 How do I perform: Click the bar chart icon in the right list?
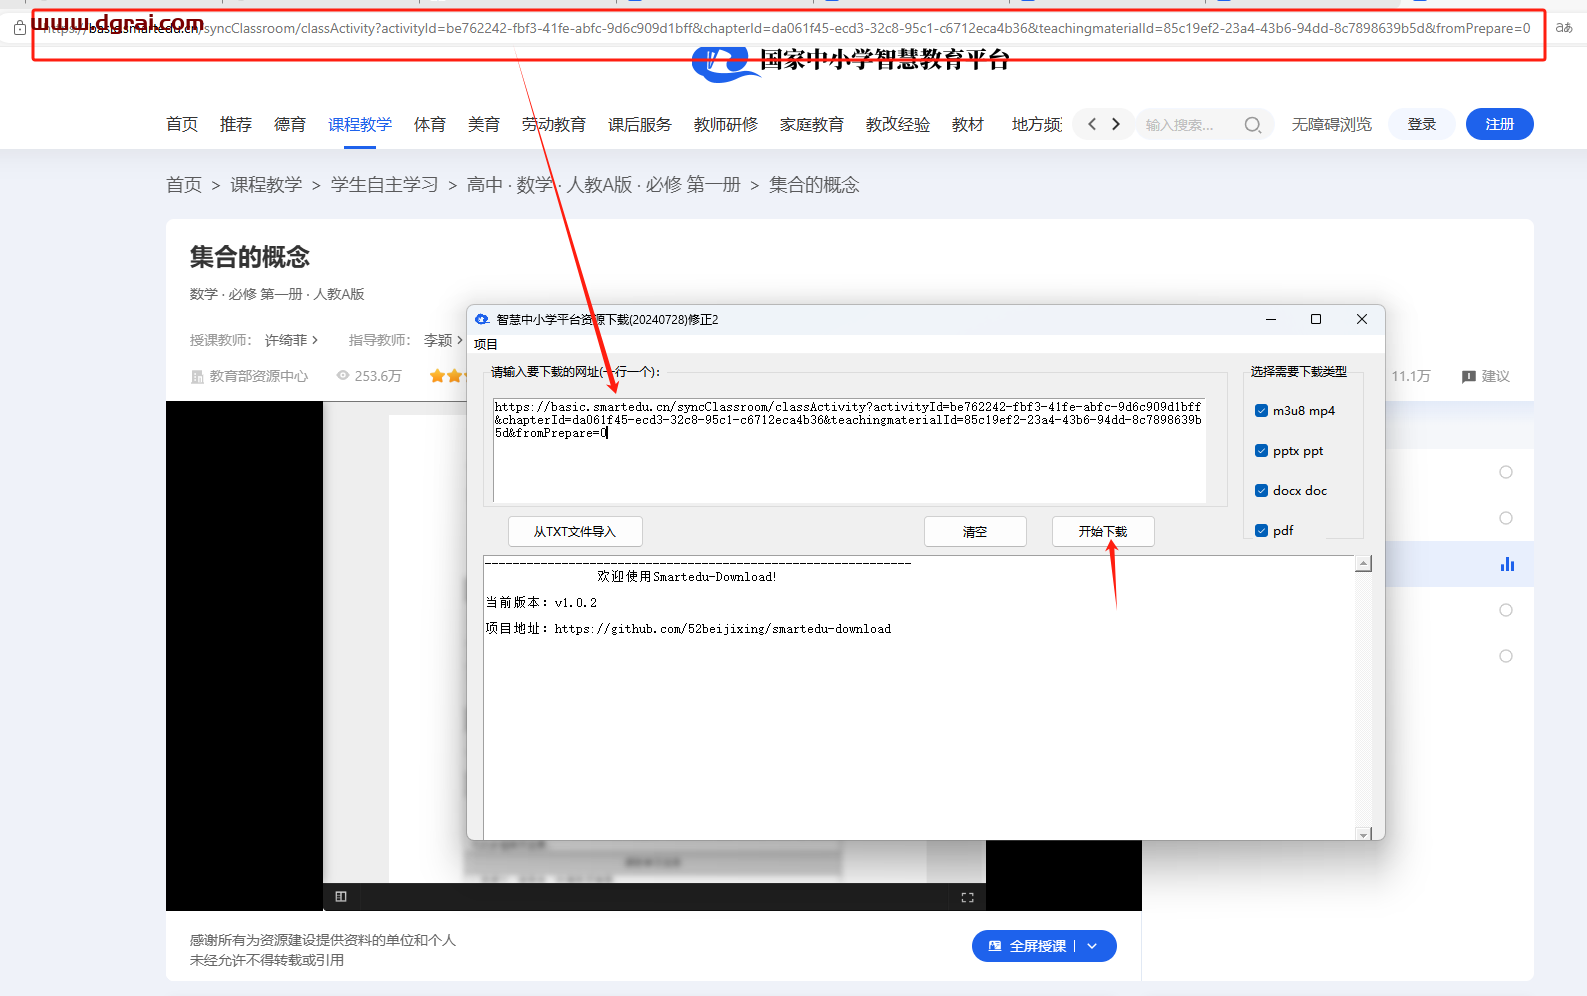point(1507,564)
